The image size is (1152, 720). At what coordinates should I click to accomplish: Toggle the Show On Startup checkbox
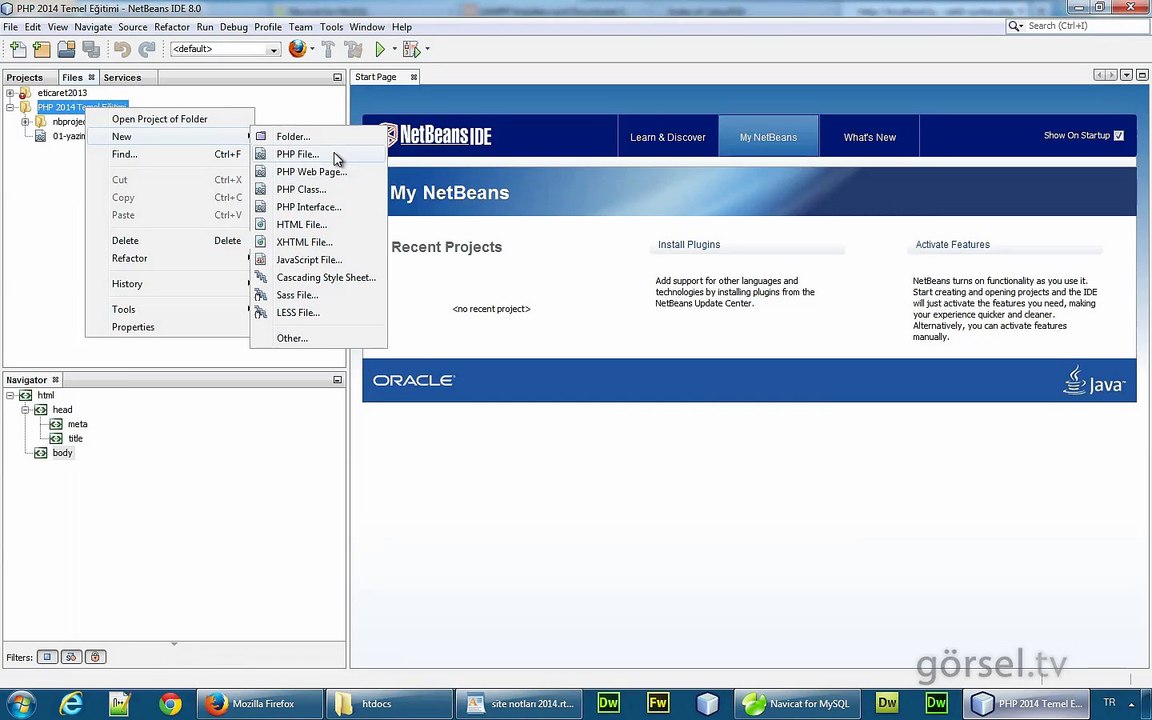(x=1118, y=135)
